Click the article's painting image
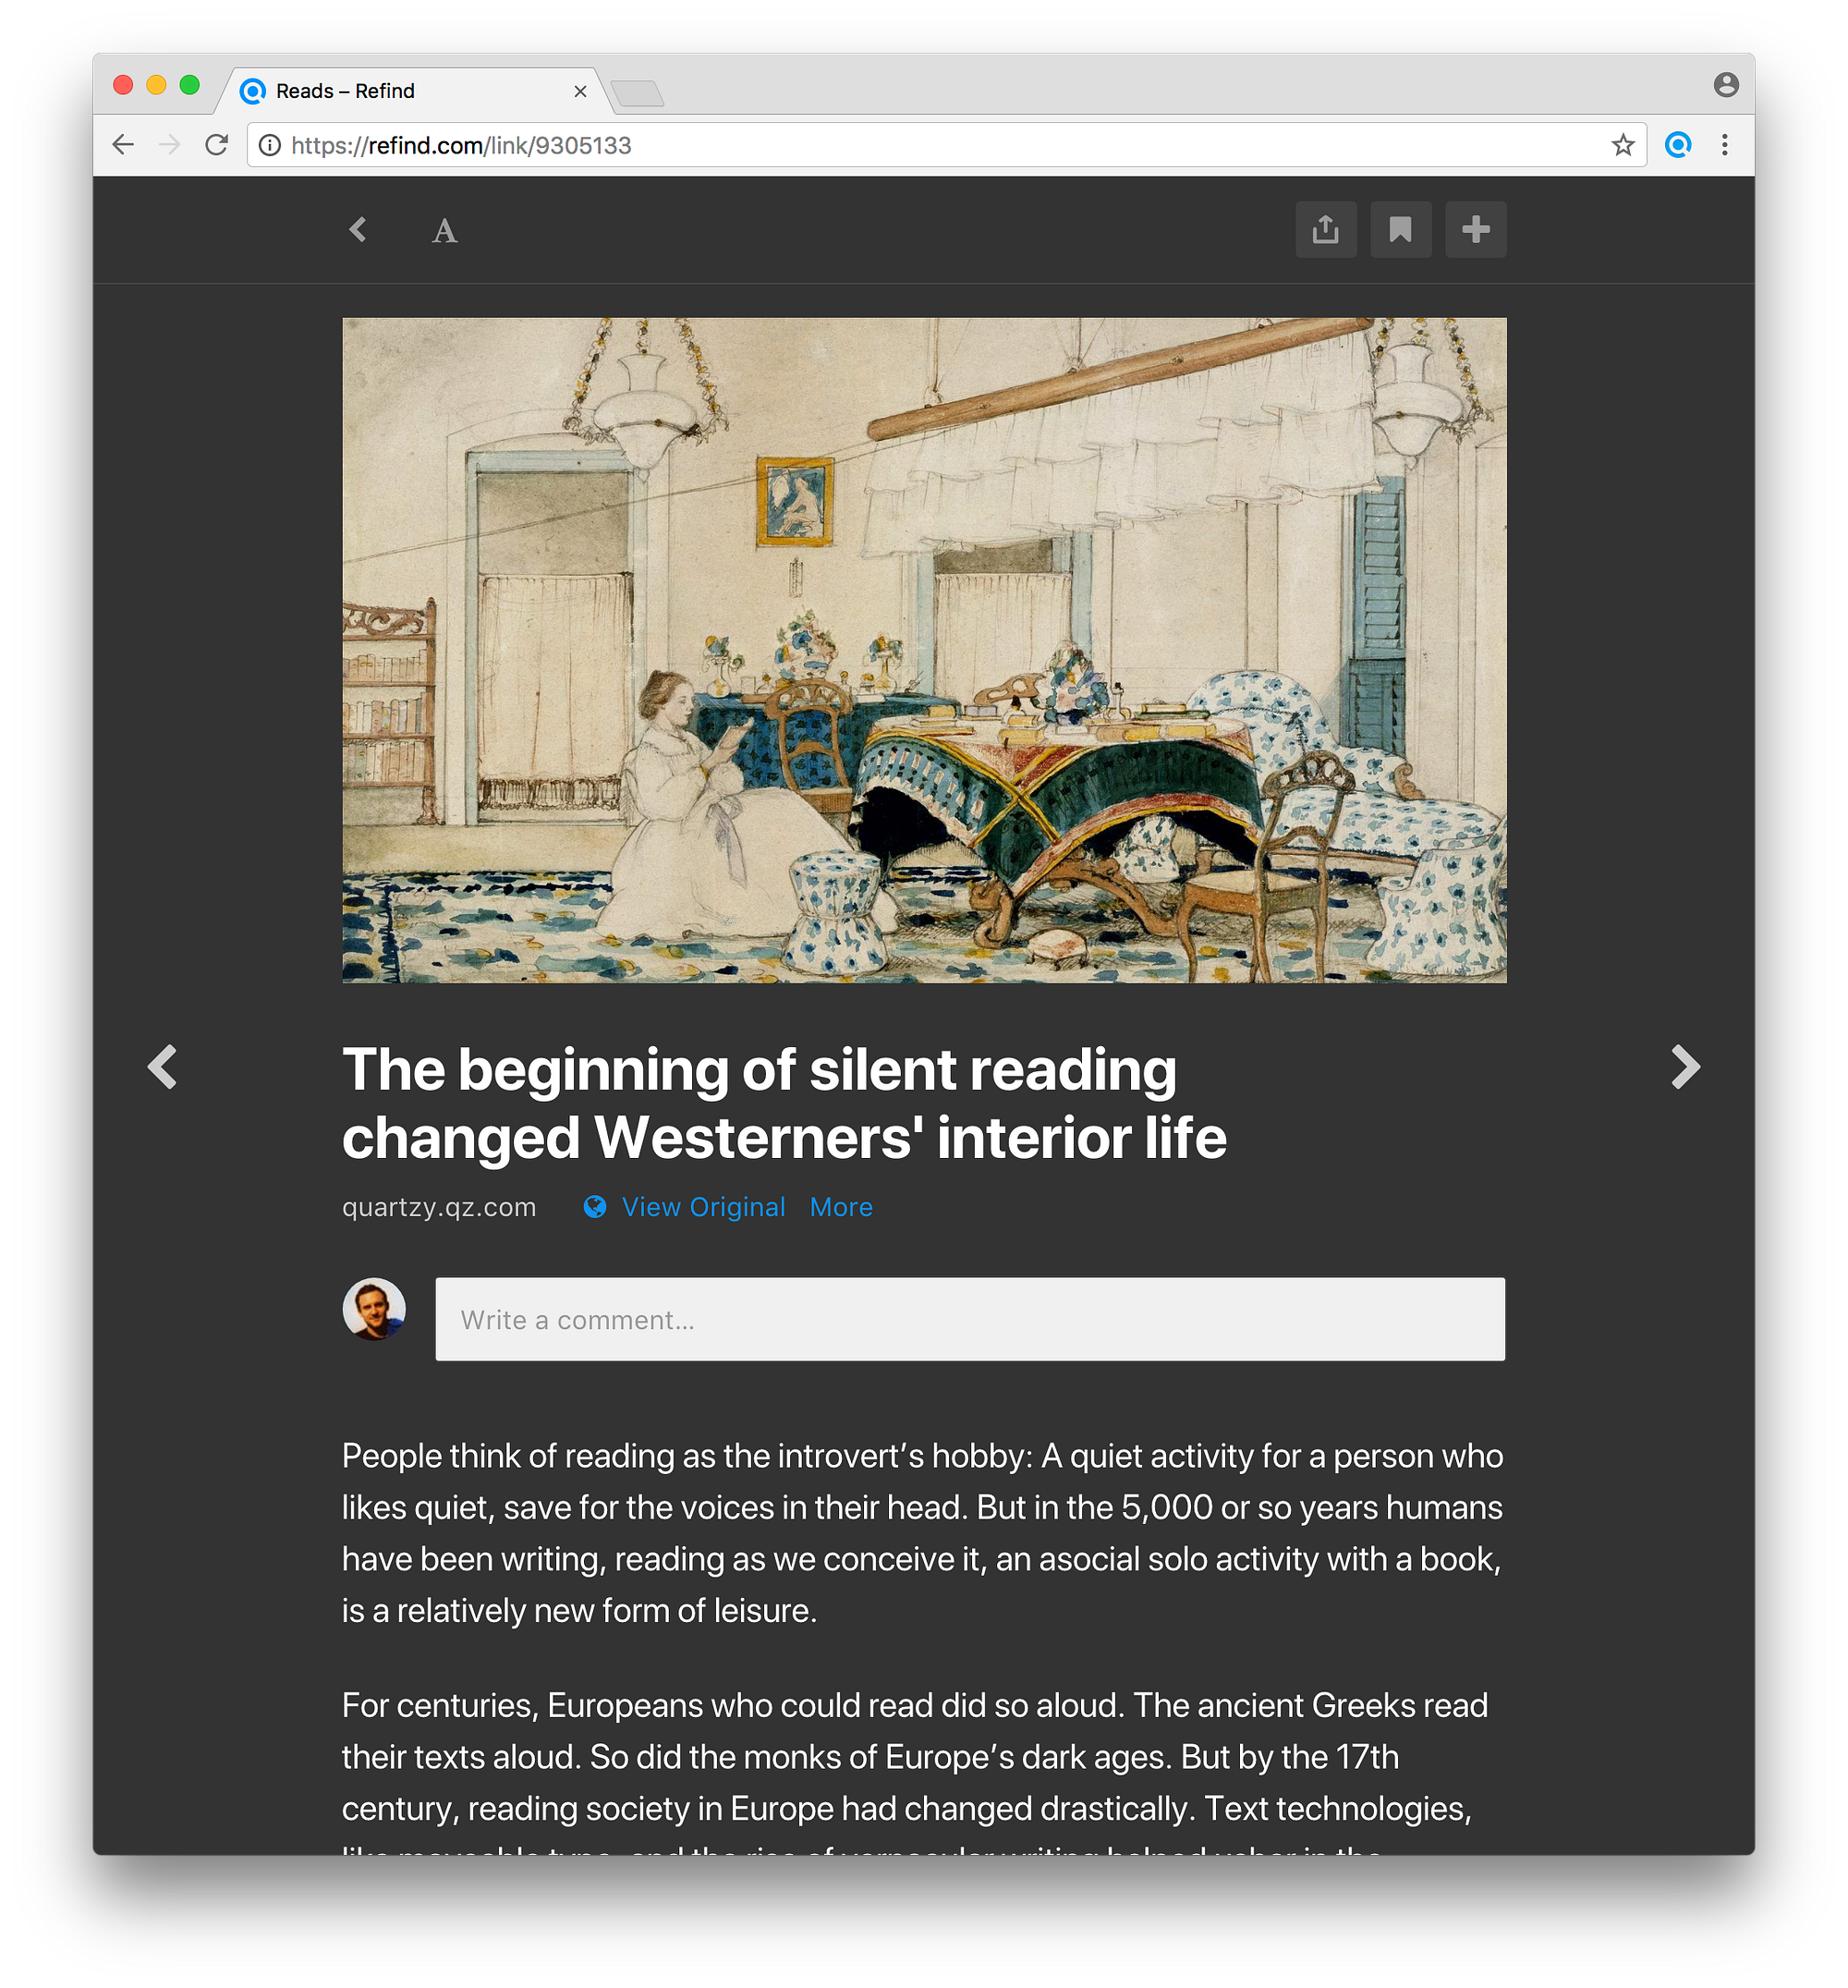 pos(924,650)
